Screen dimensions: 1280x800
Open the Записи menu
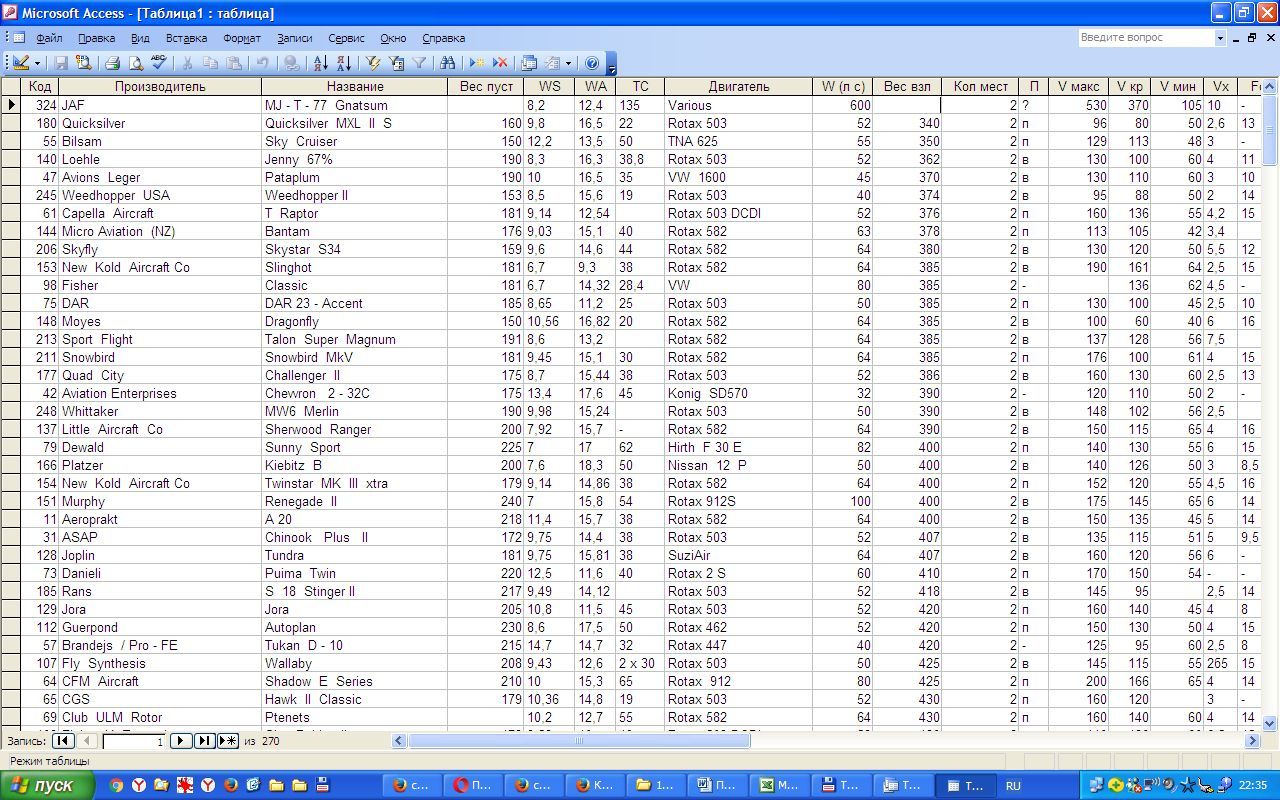coord(294,38)
